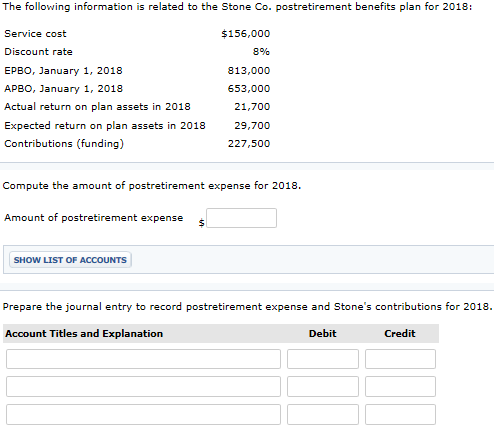This screenshot has height=434, width=494.
Task: Click the Service cost label
Action: tap(35, 34)
